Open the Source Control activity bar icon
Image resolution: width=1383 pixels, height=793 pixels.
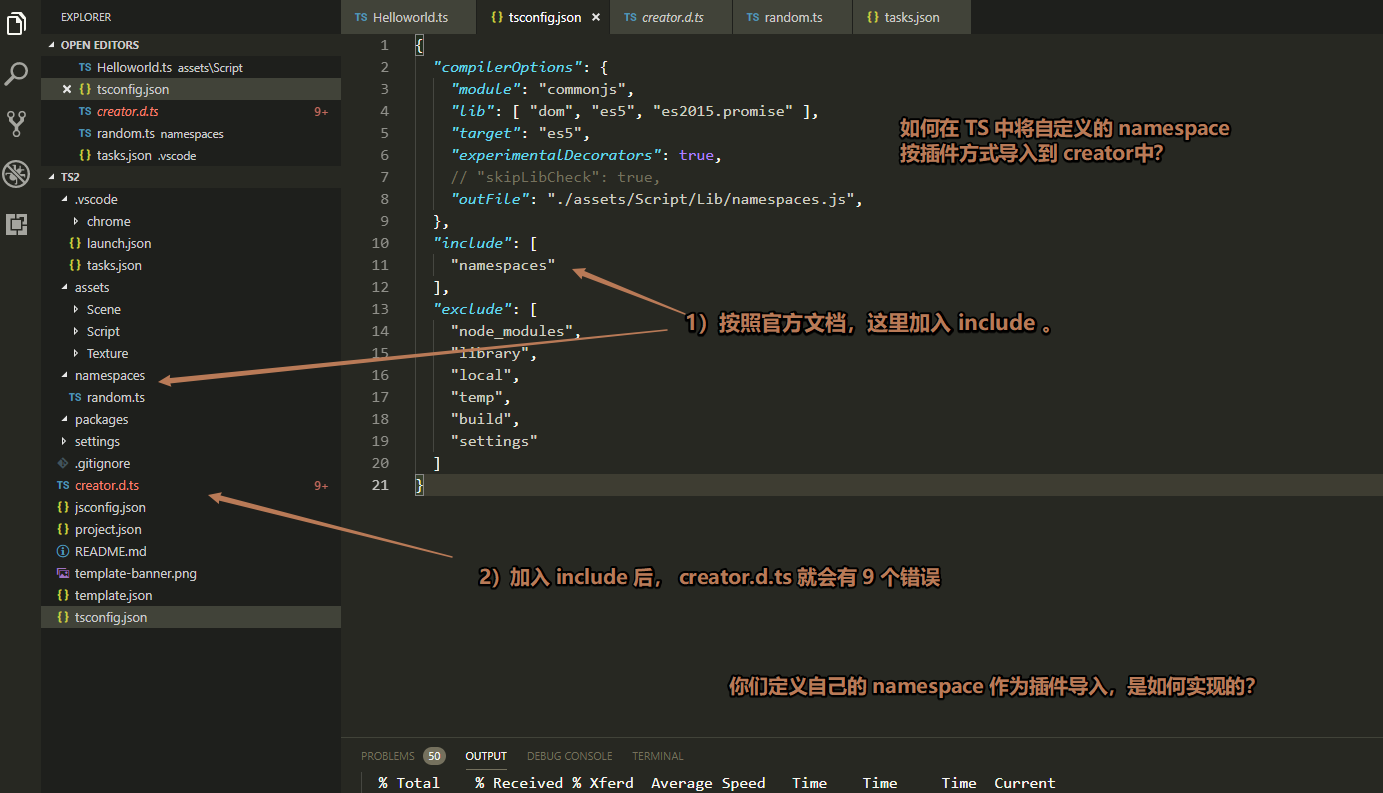16,124
